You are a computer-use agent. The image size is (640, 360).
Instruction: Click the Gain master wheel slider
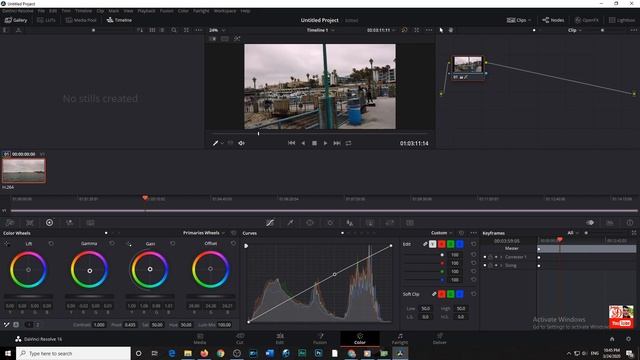coord(150,296)
